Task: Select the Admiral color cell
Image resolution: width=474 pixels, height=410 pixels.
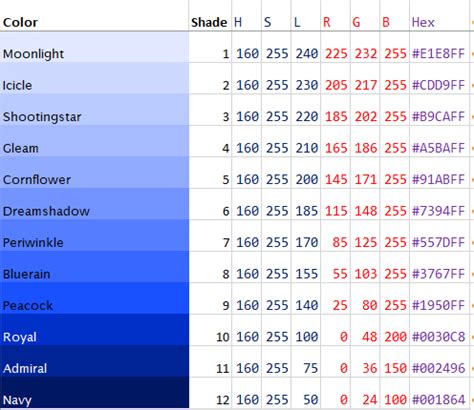Action: pos(94,361)
